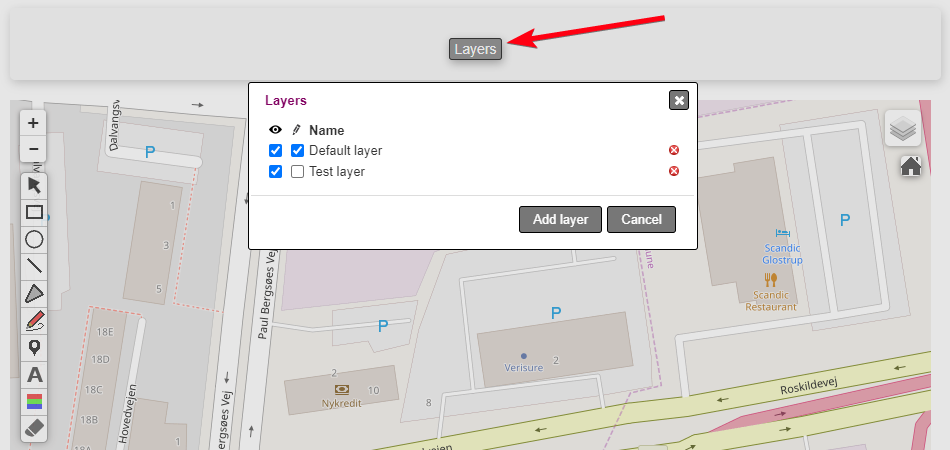Image resolution: width=950 pixels, height=450 pixels.
Task: Uncheck Default layer editing checkbox
Action: tap(297, 151)
